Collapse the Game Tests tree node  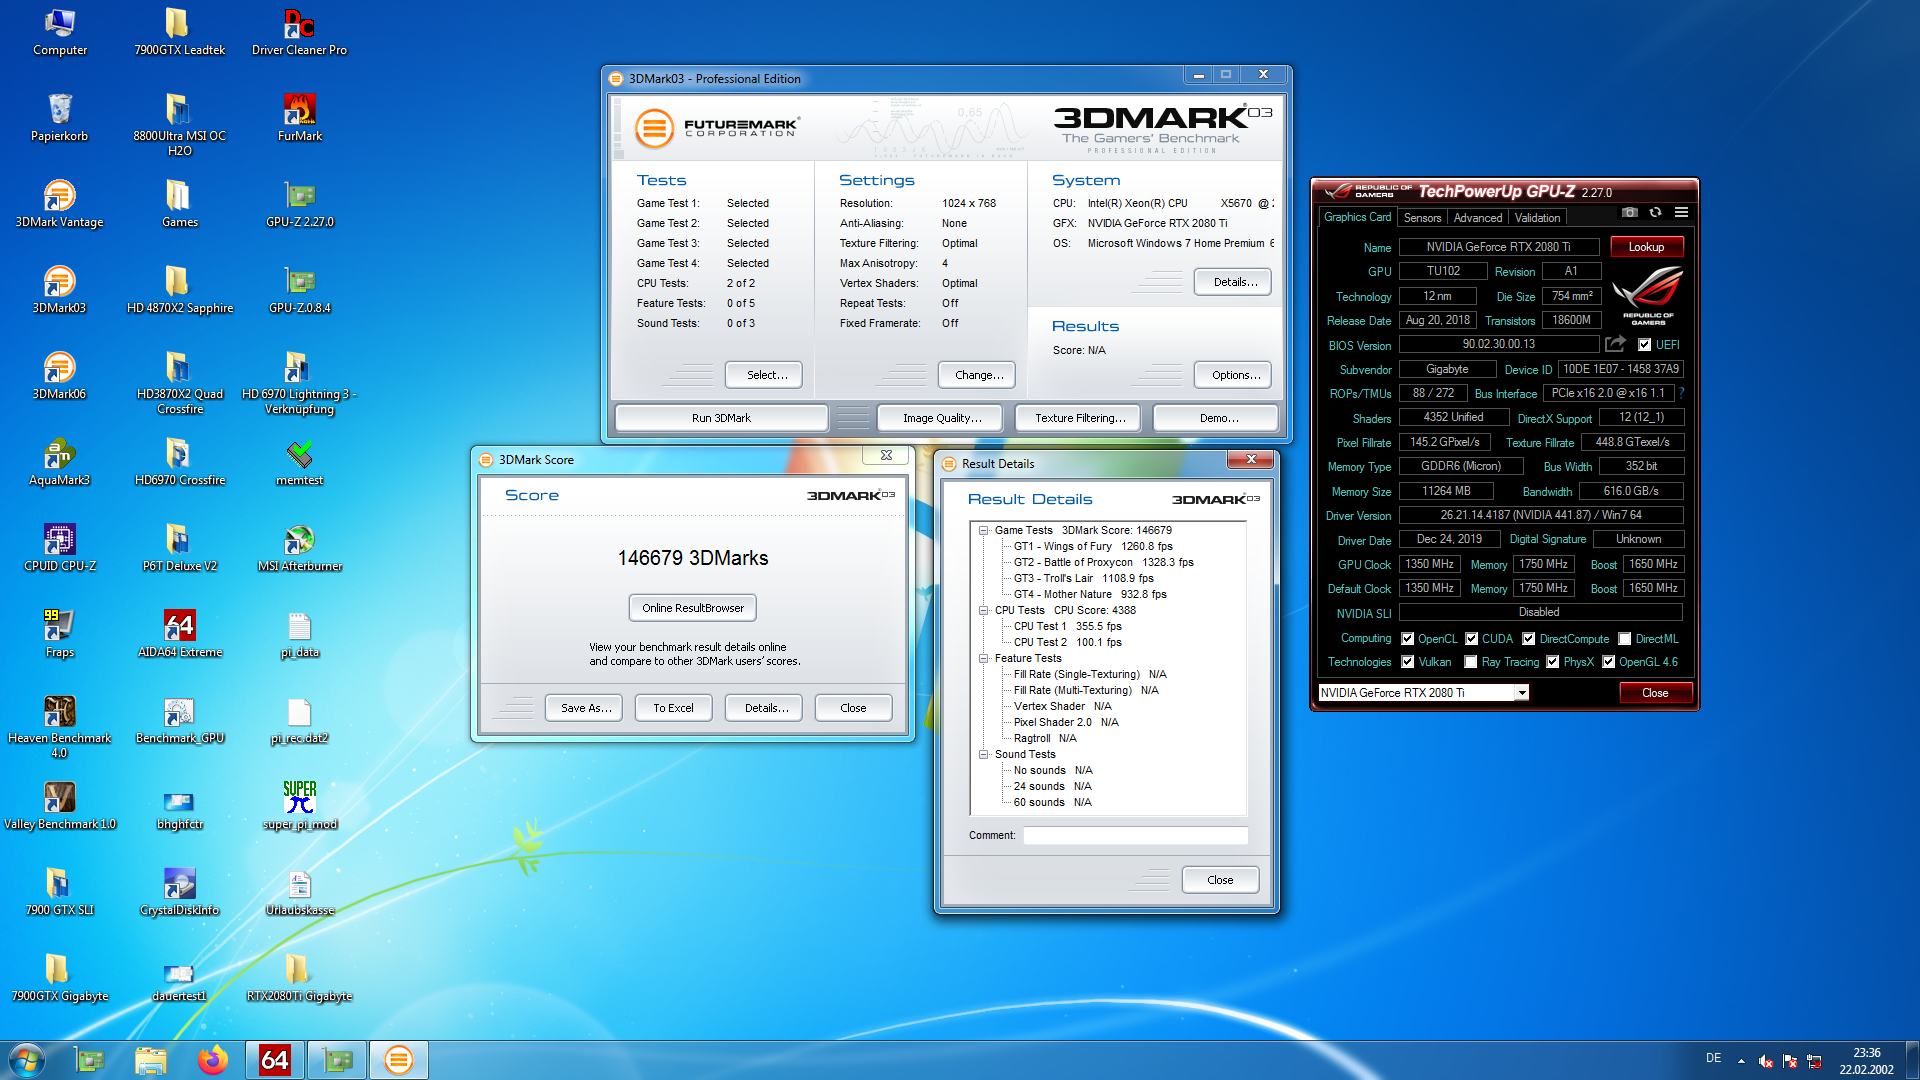pyautogui.click(x=984, y=531)
